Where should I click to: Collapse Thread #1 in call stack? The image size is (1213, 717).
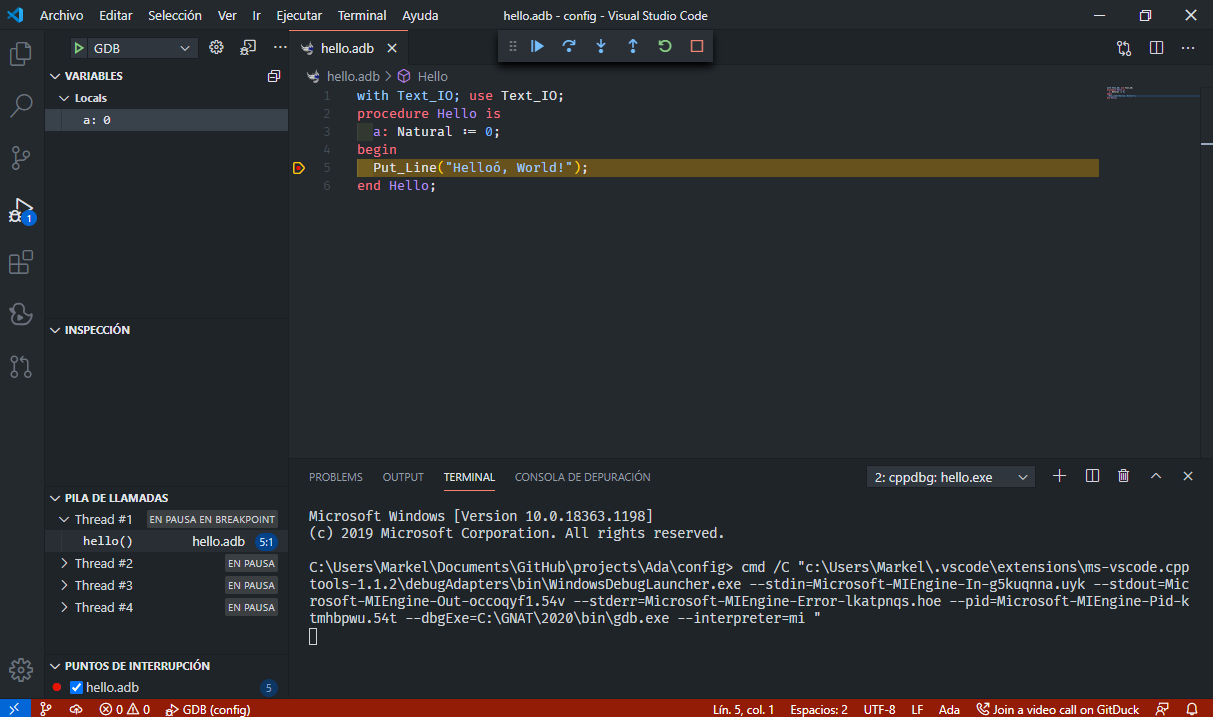pos(65,519)
